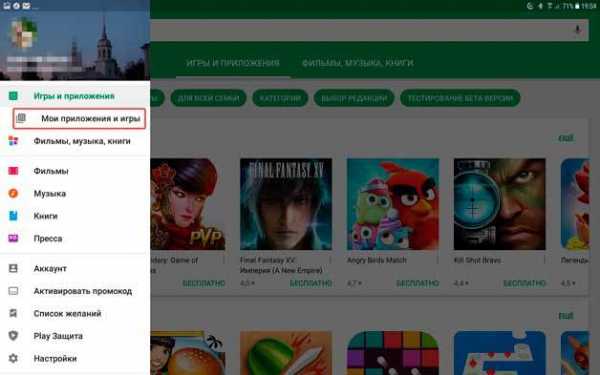Click the blue Книги icon
The width and height of the screenshot is (600, 375).
(13, 216)
